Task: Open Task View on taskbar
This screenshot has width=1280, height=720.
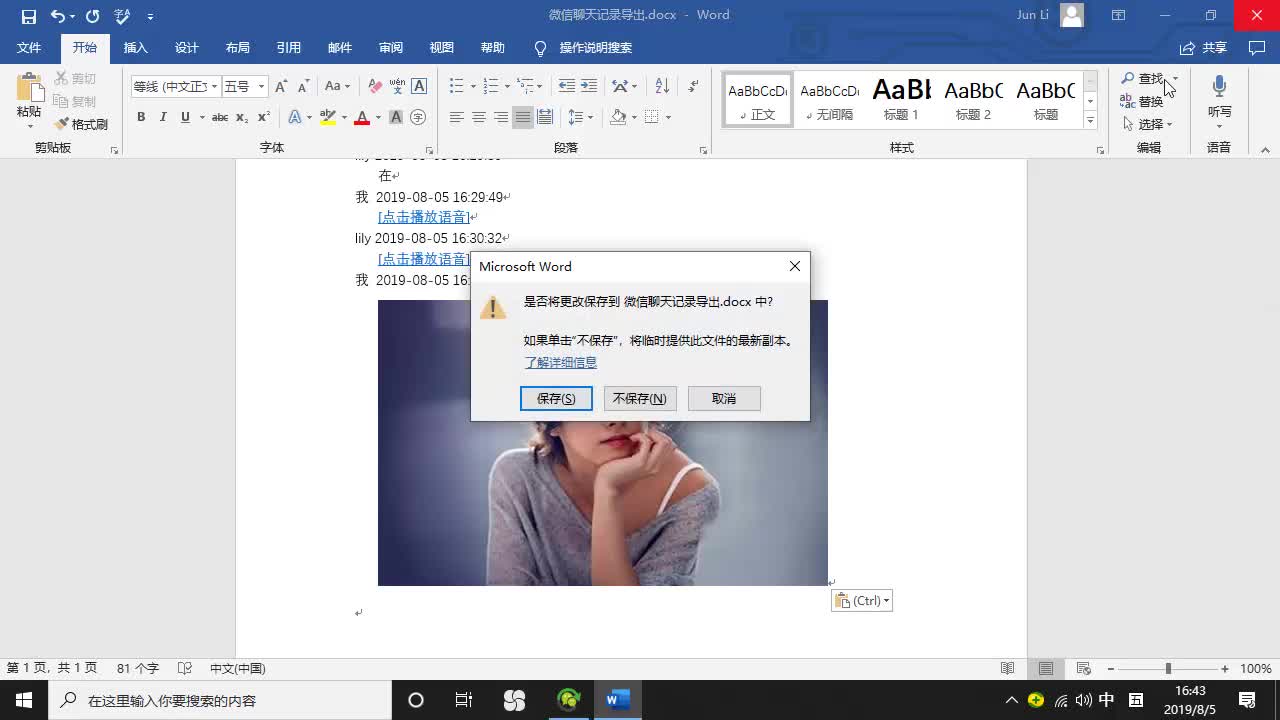Action: coord(464,700)
